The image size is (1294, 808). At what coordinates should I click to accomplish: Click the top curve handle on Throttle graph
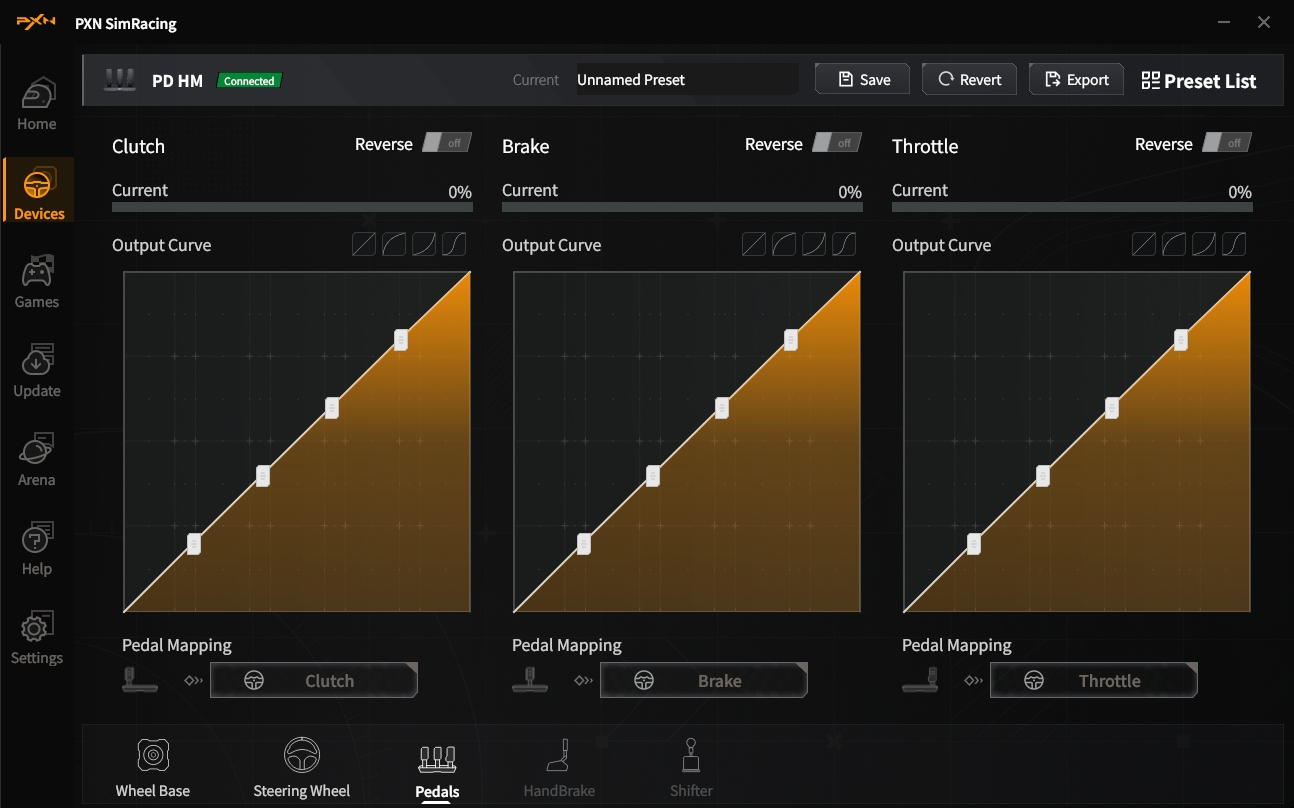(1181, 340)
